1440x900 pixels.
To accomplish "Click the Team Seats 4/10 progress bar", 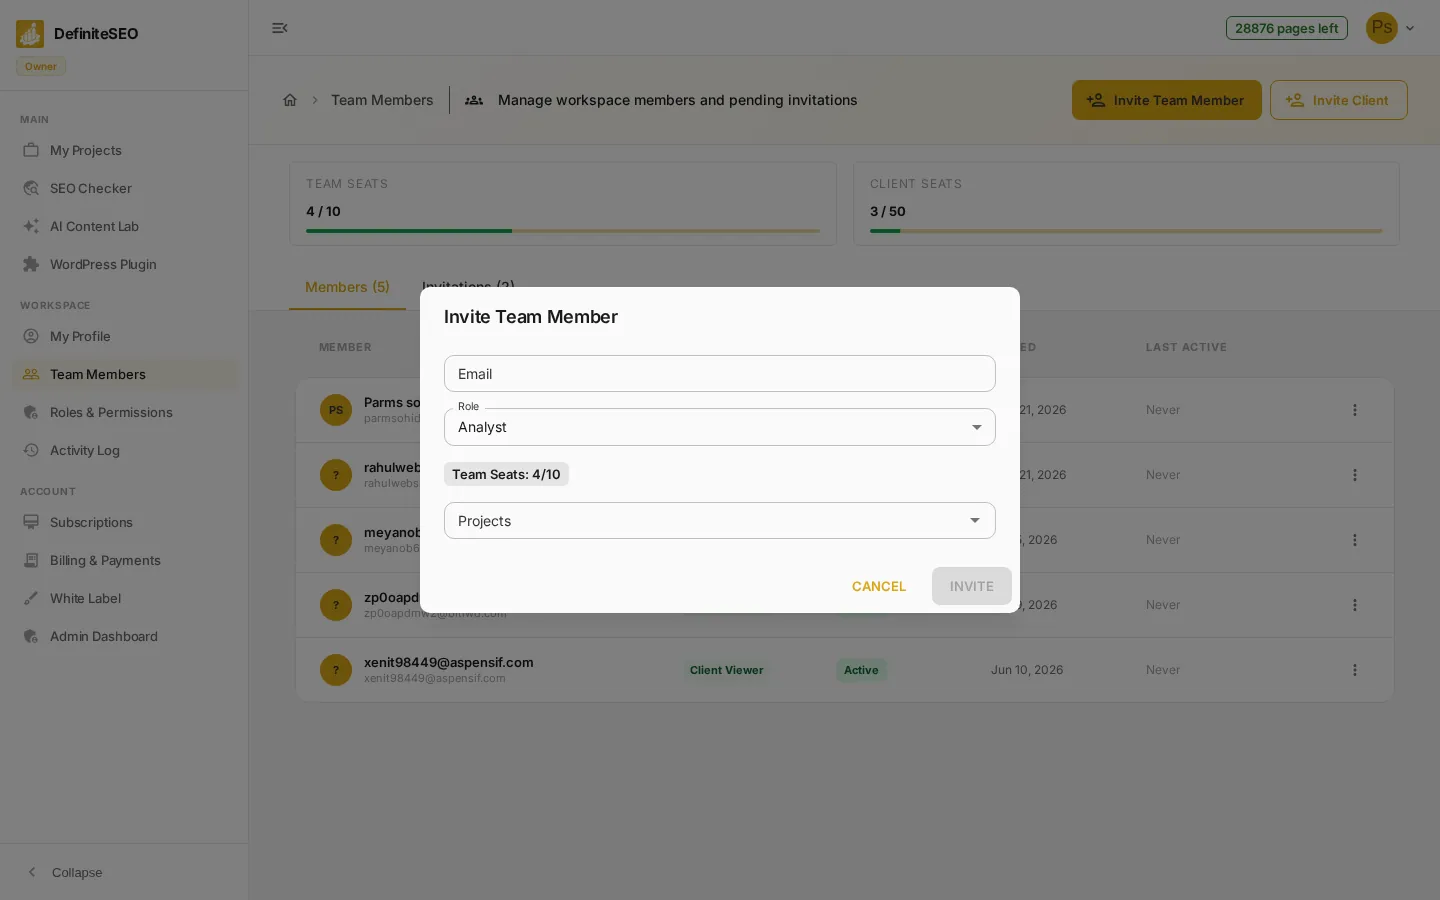I will pyautogui.click(x=563, y=231).
